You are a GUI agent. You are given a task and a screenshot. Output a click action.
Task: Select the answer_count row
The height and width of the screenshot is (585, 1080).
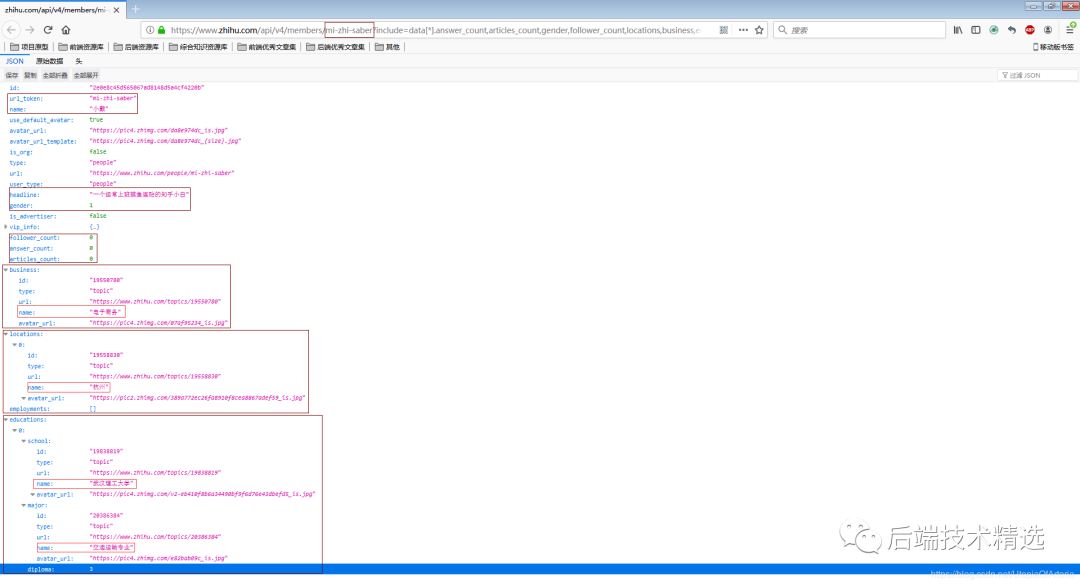pyautogui.click(x=540, y=248)
